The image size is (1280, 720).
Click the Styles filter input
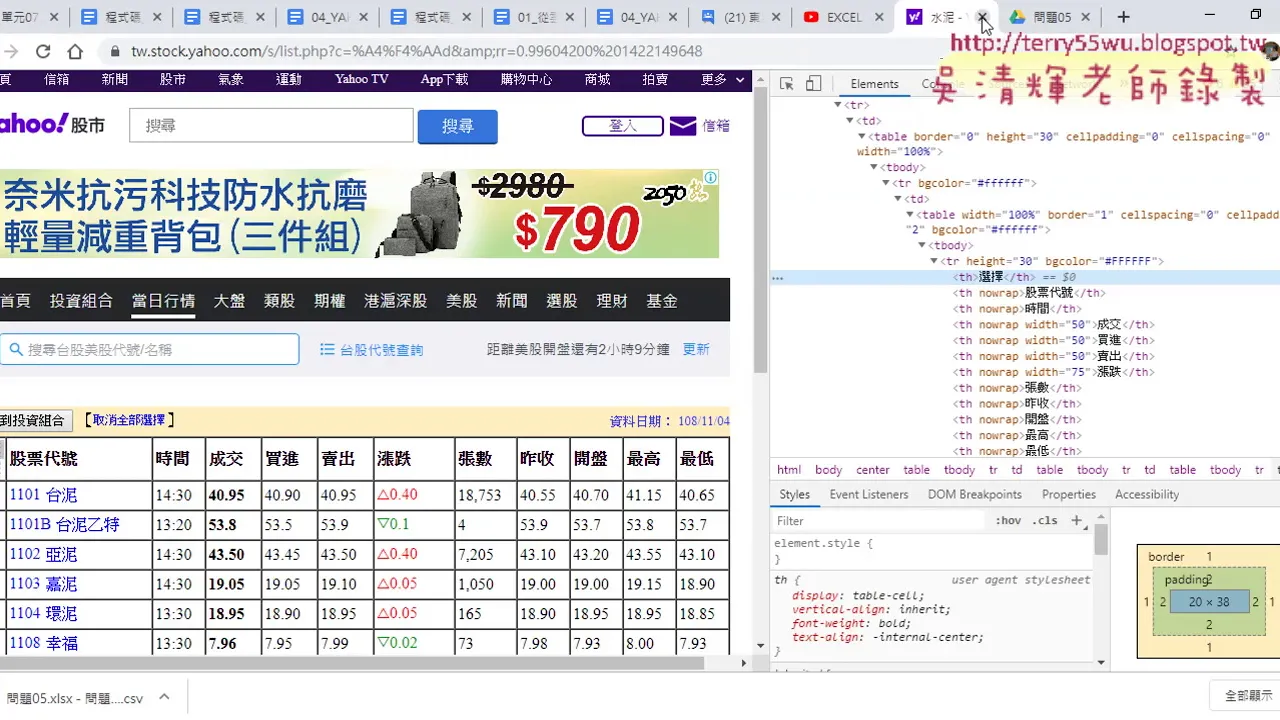(880, 521)
